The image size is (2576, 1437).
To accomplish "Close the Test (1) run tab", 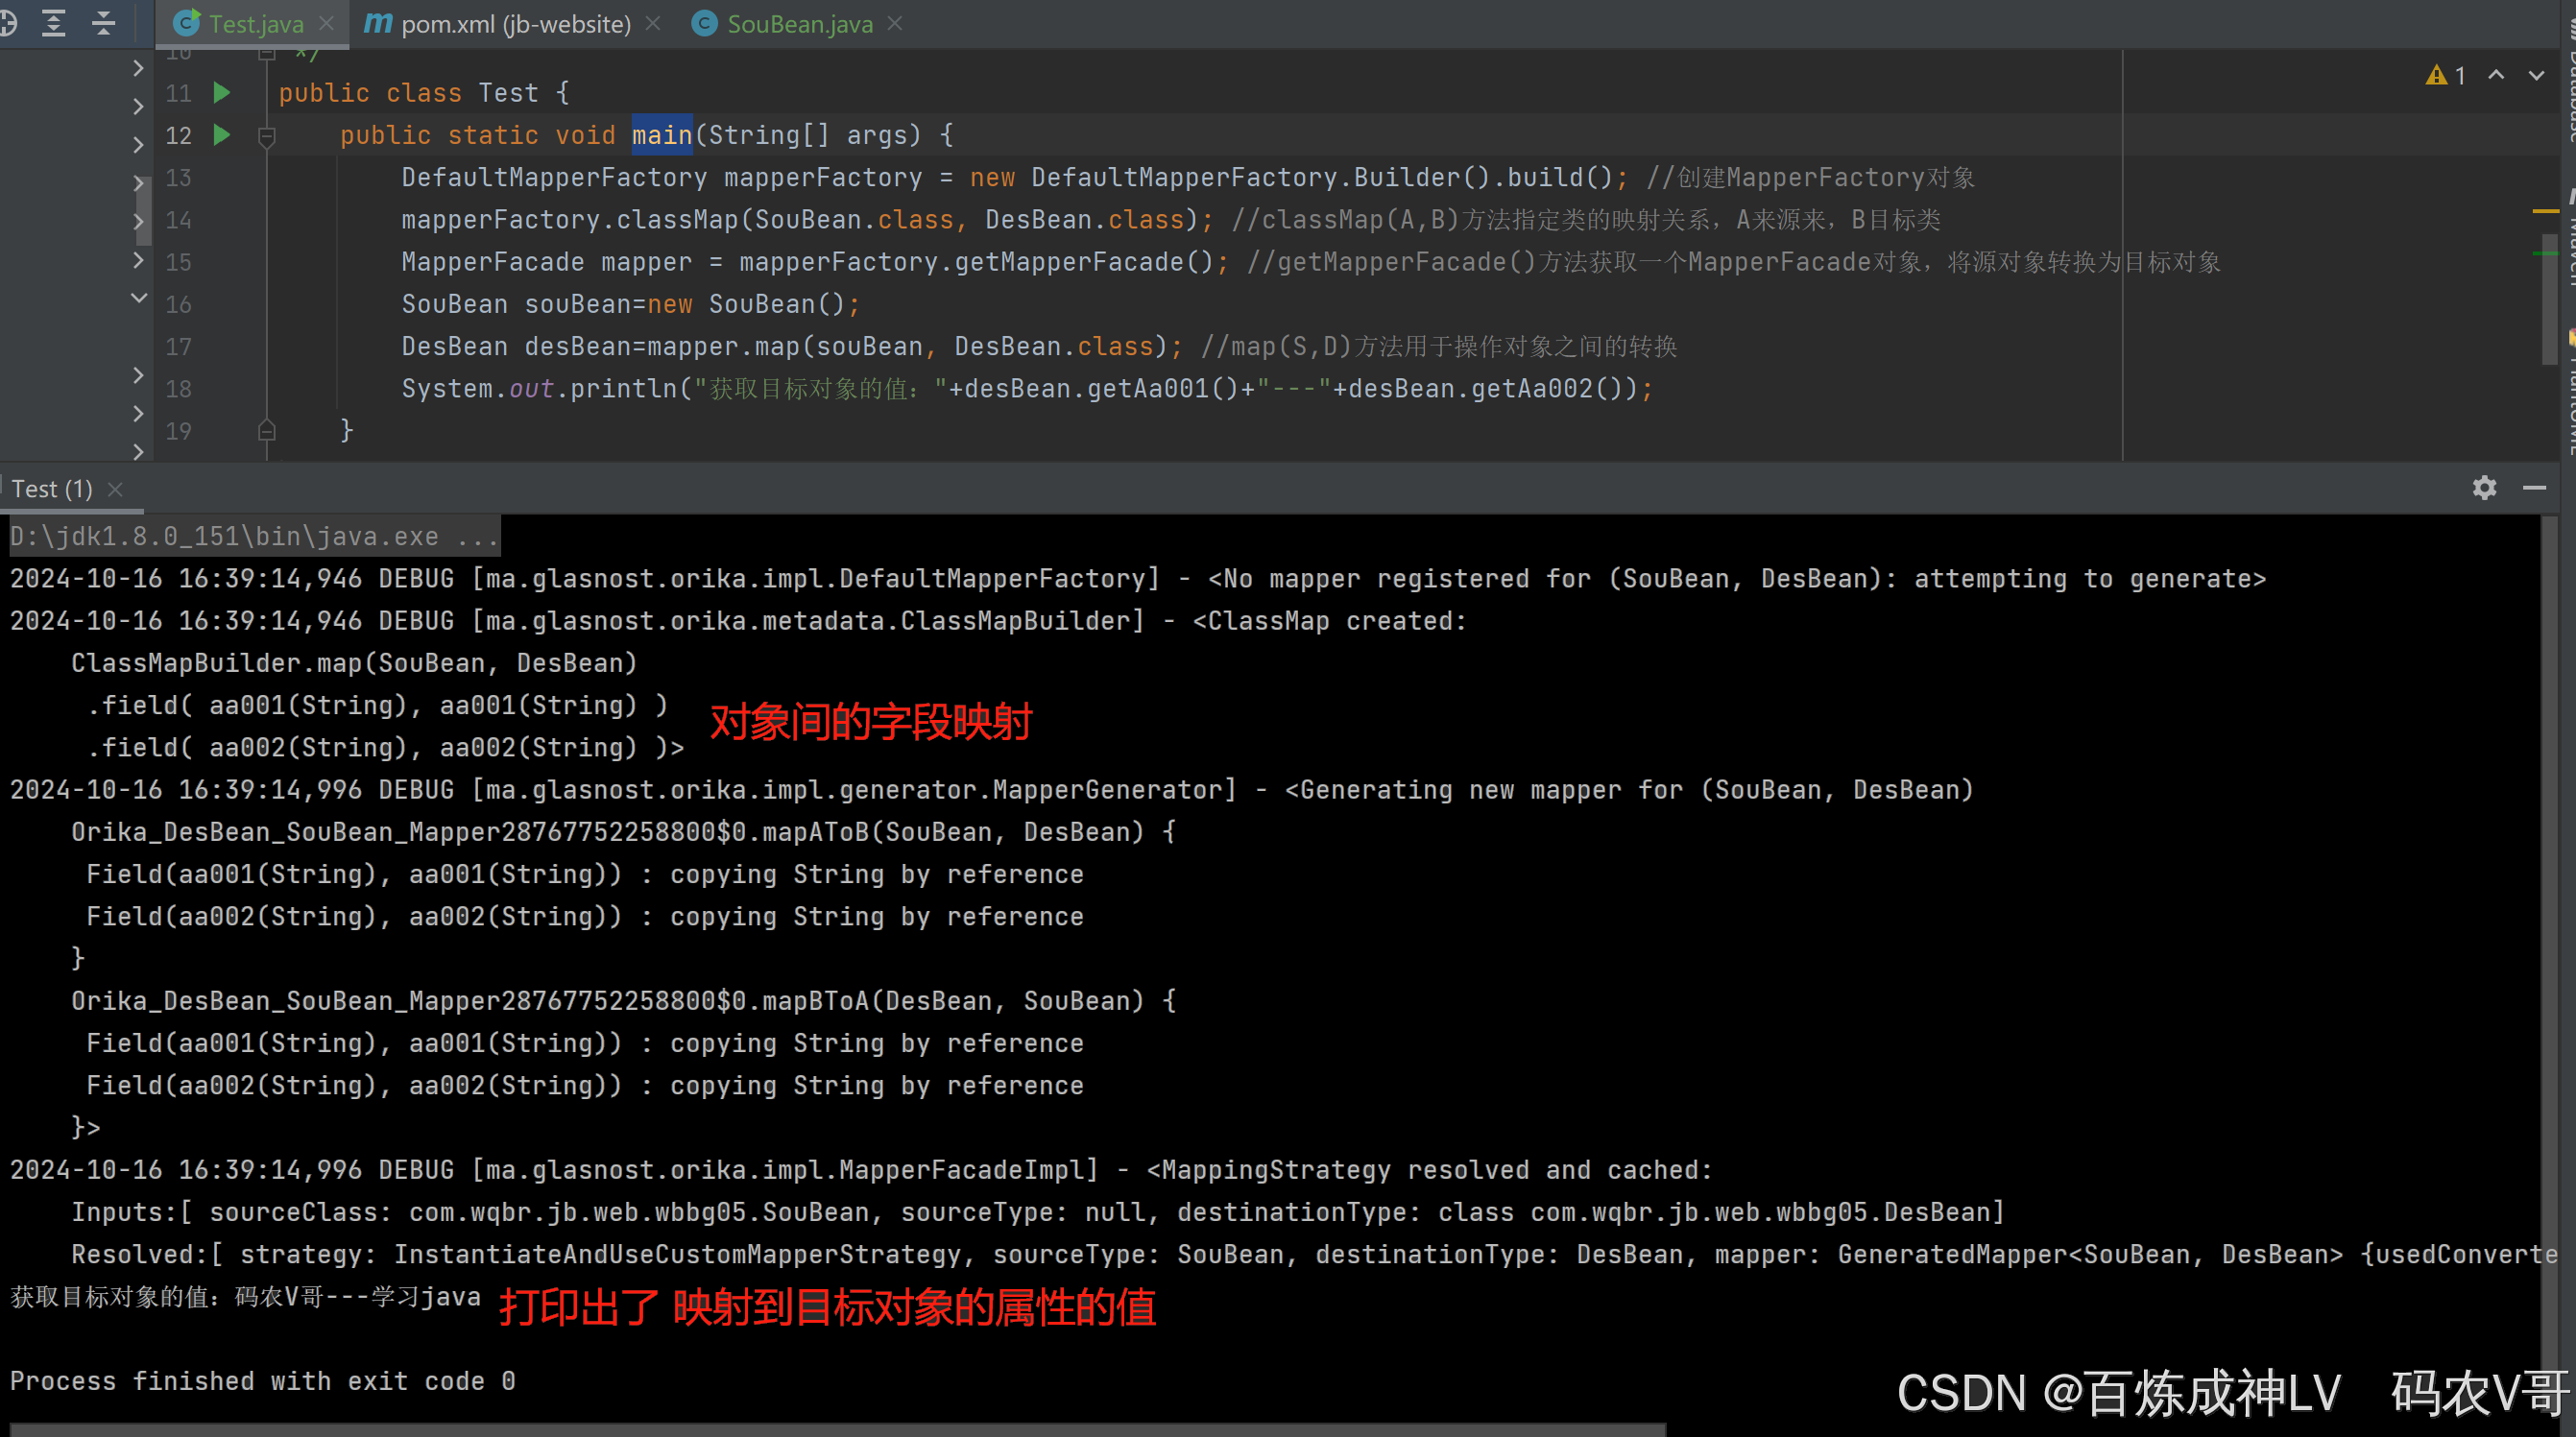I will tap(115, 489).
